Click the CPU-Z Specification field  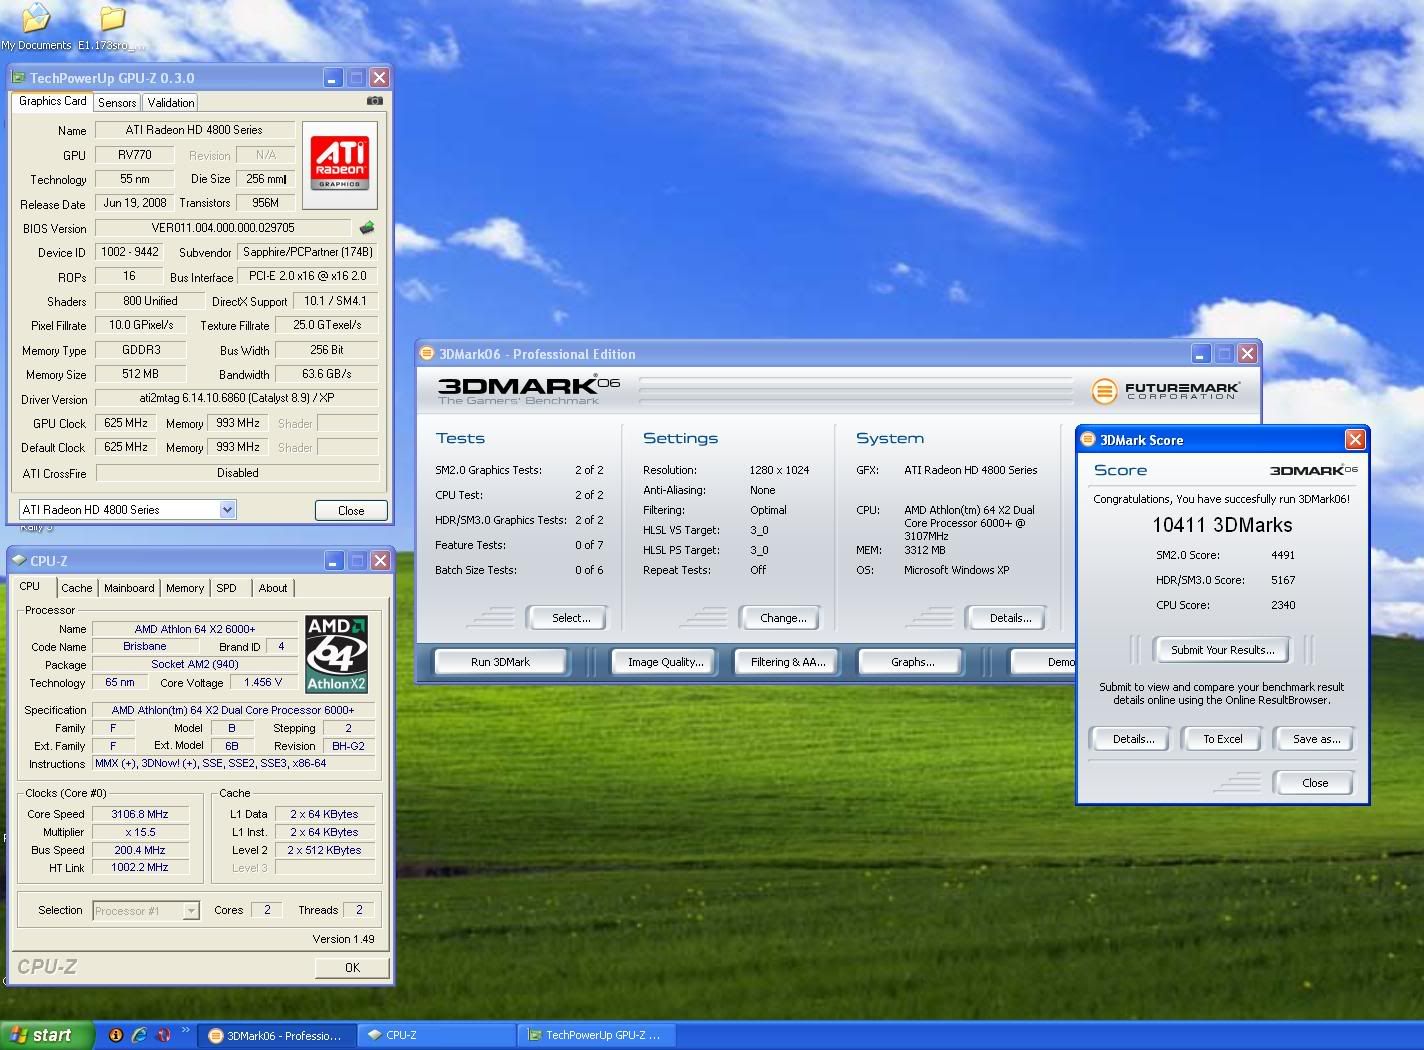click(233, 710)
